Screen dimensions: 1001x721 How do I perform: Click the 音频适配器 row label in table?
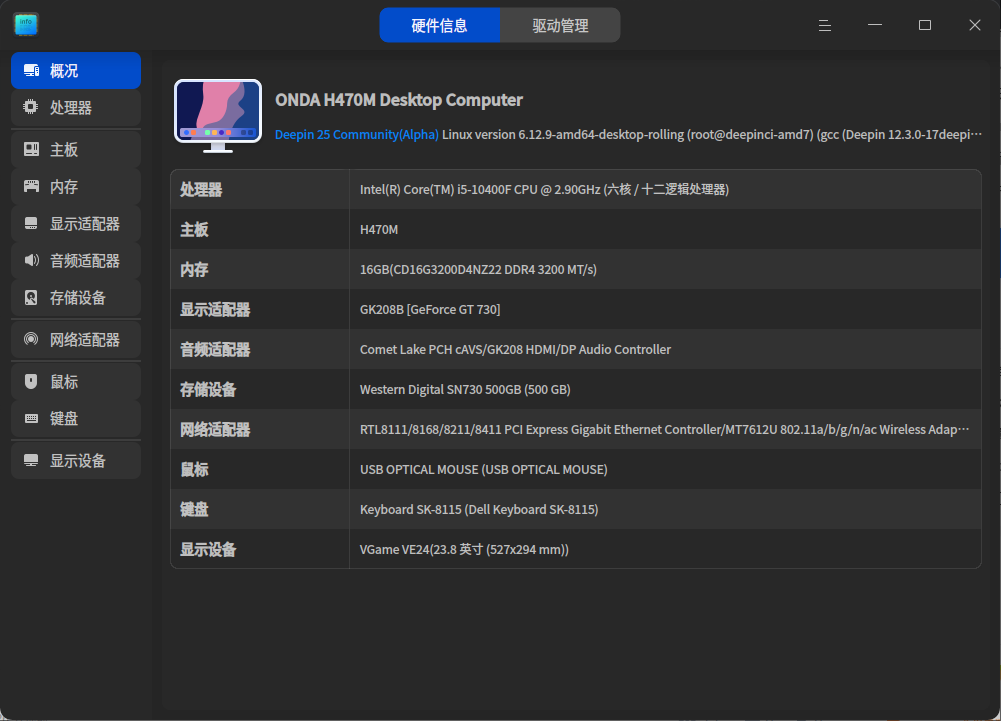pos(214,350)
